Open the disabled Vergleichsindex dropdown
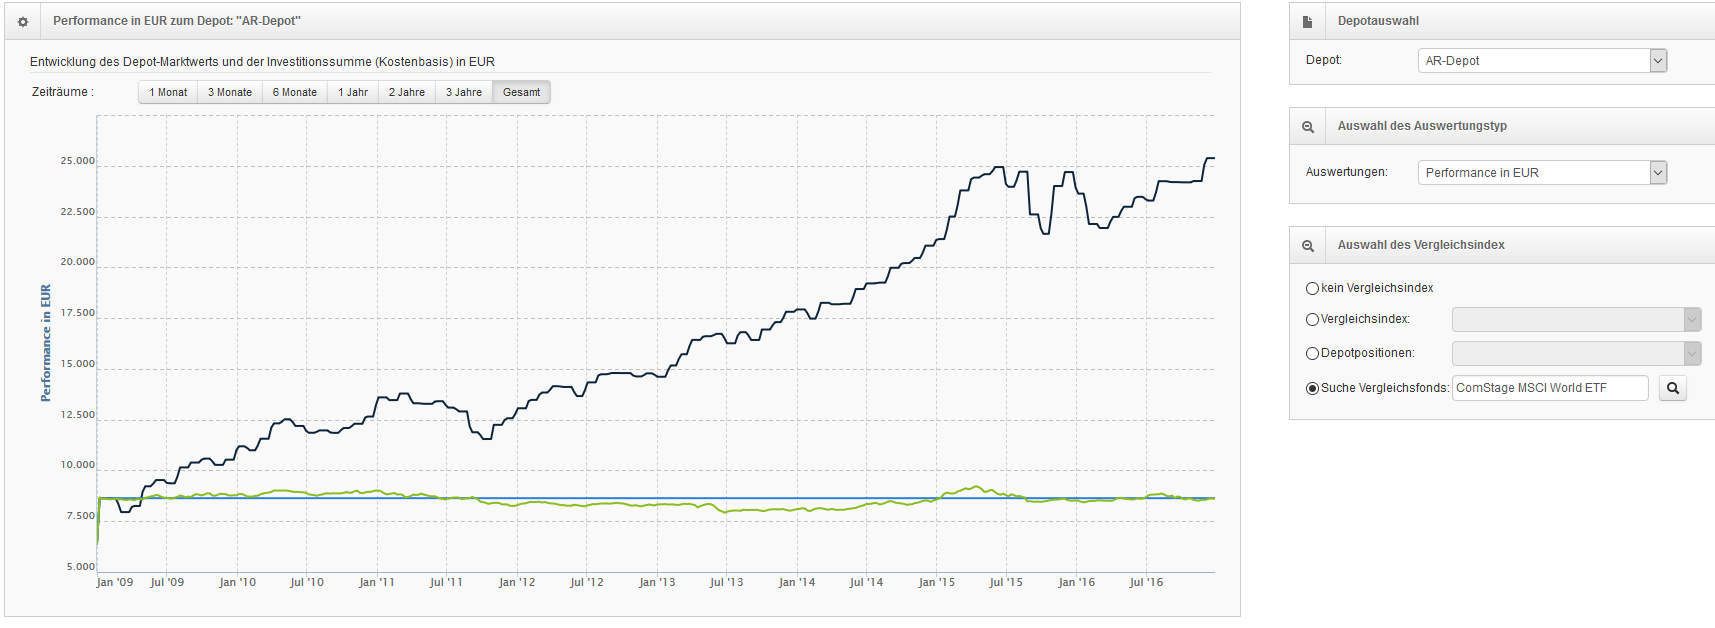This screenshot has width=1715, height=628. 1576,320
